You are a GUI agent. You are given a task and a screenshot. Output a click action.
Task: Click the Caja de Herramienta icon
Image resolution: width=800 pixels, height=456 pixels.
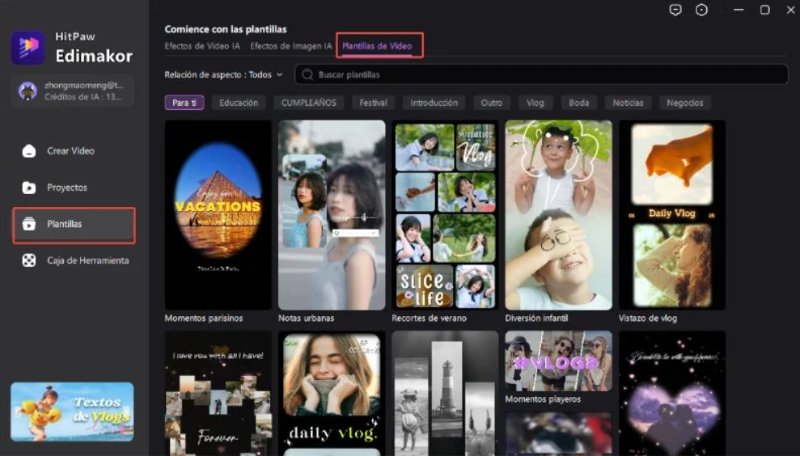pos(29,261)
